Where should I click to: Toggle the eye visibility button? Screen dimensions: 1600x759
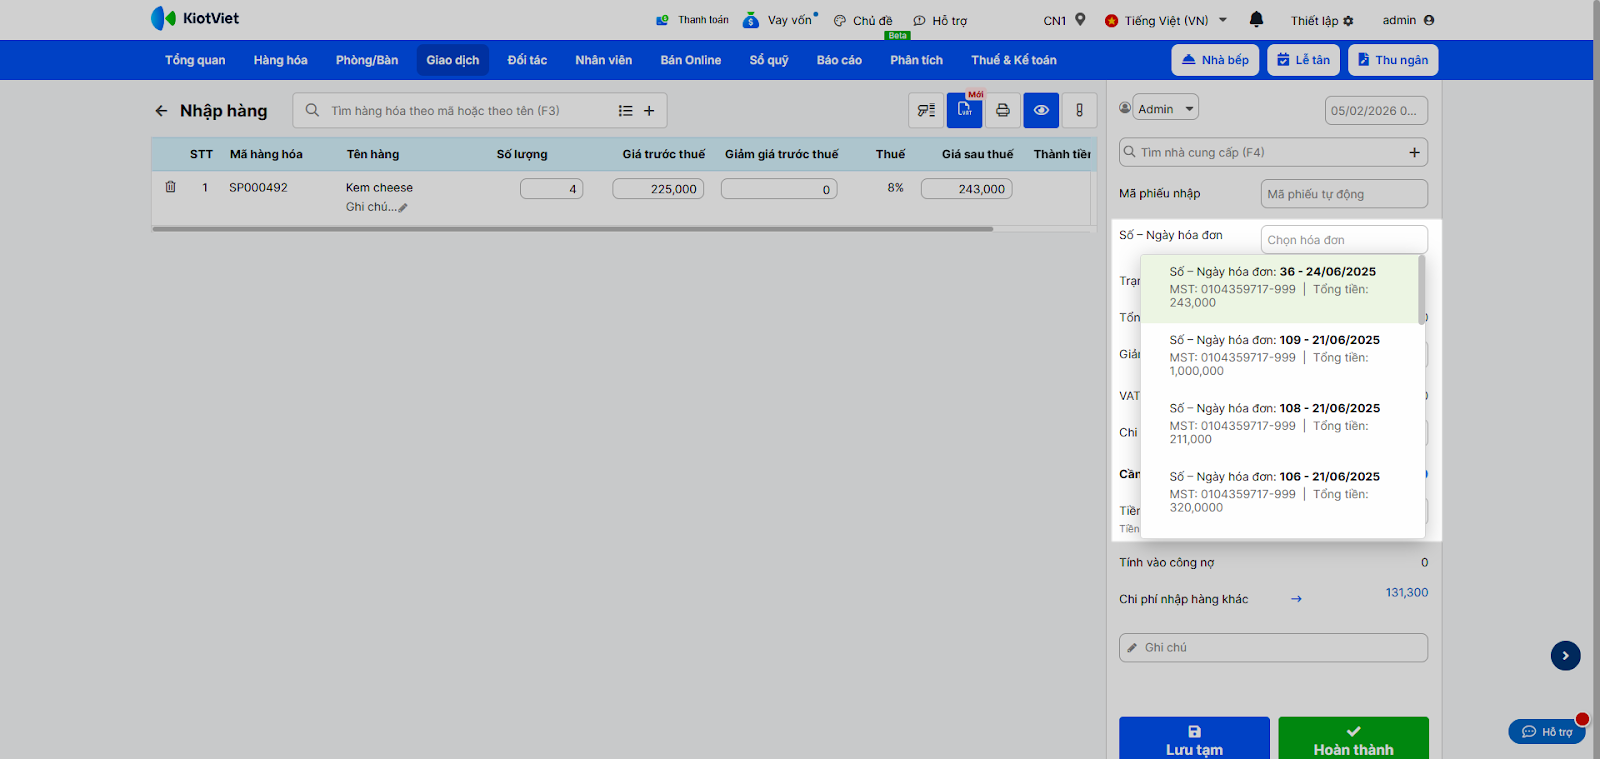(x=1041, y=110)
